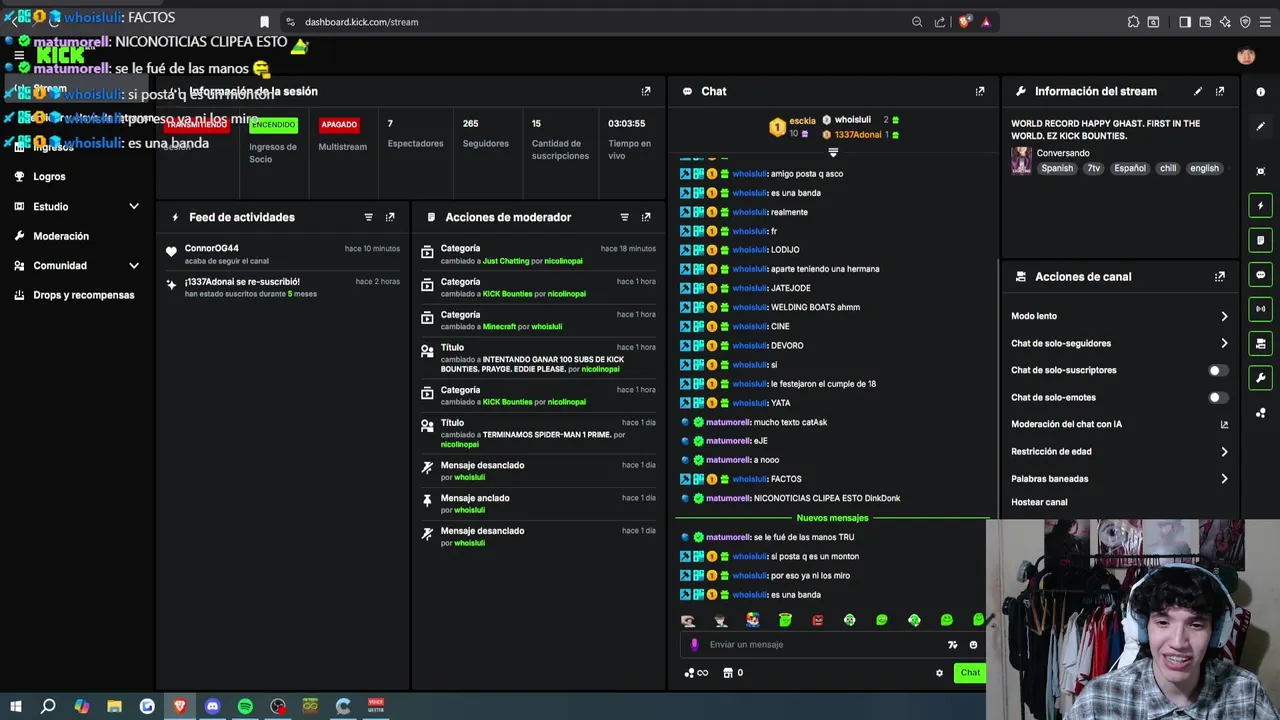Open the Windows Start menu
The width and height of the screenshot is (1280, 720).
tap(16, 706)
